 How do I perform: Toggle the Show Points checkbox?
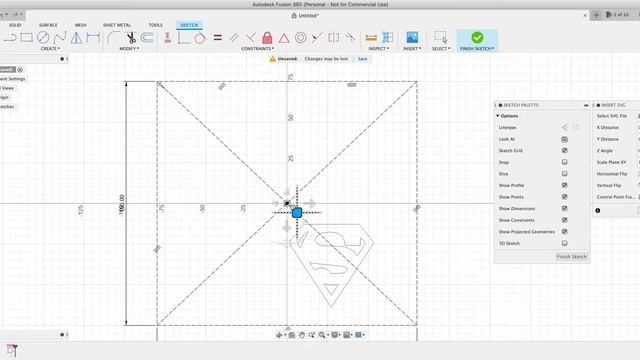click(564, 197)
